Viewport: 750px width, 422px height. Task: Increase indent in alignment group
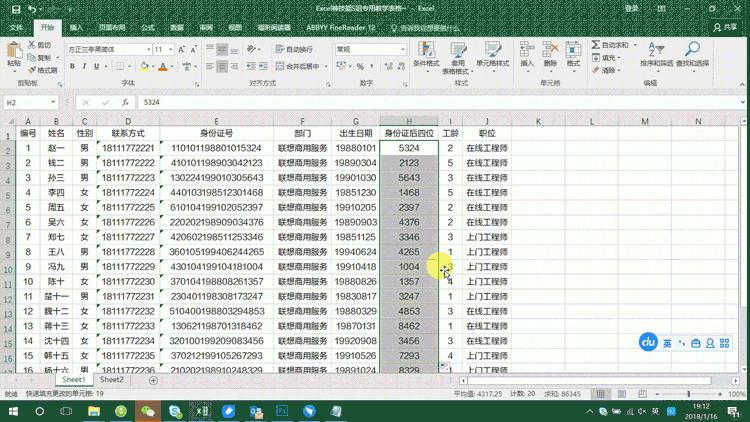263,66
